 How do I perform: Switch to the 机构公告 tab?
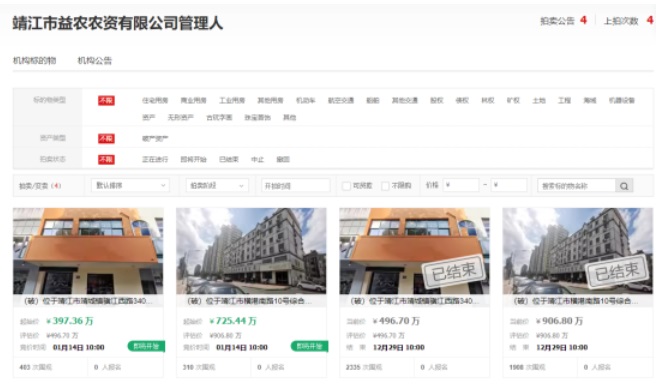click(95, 61)
